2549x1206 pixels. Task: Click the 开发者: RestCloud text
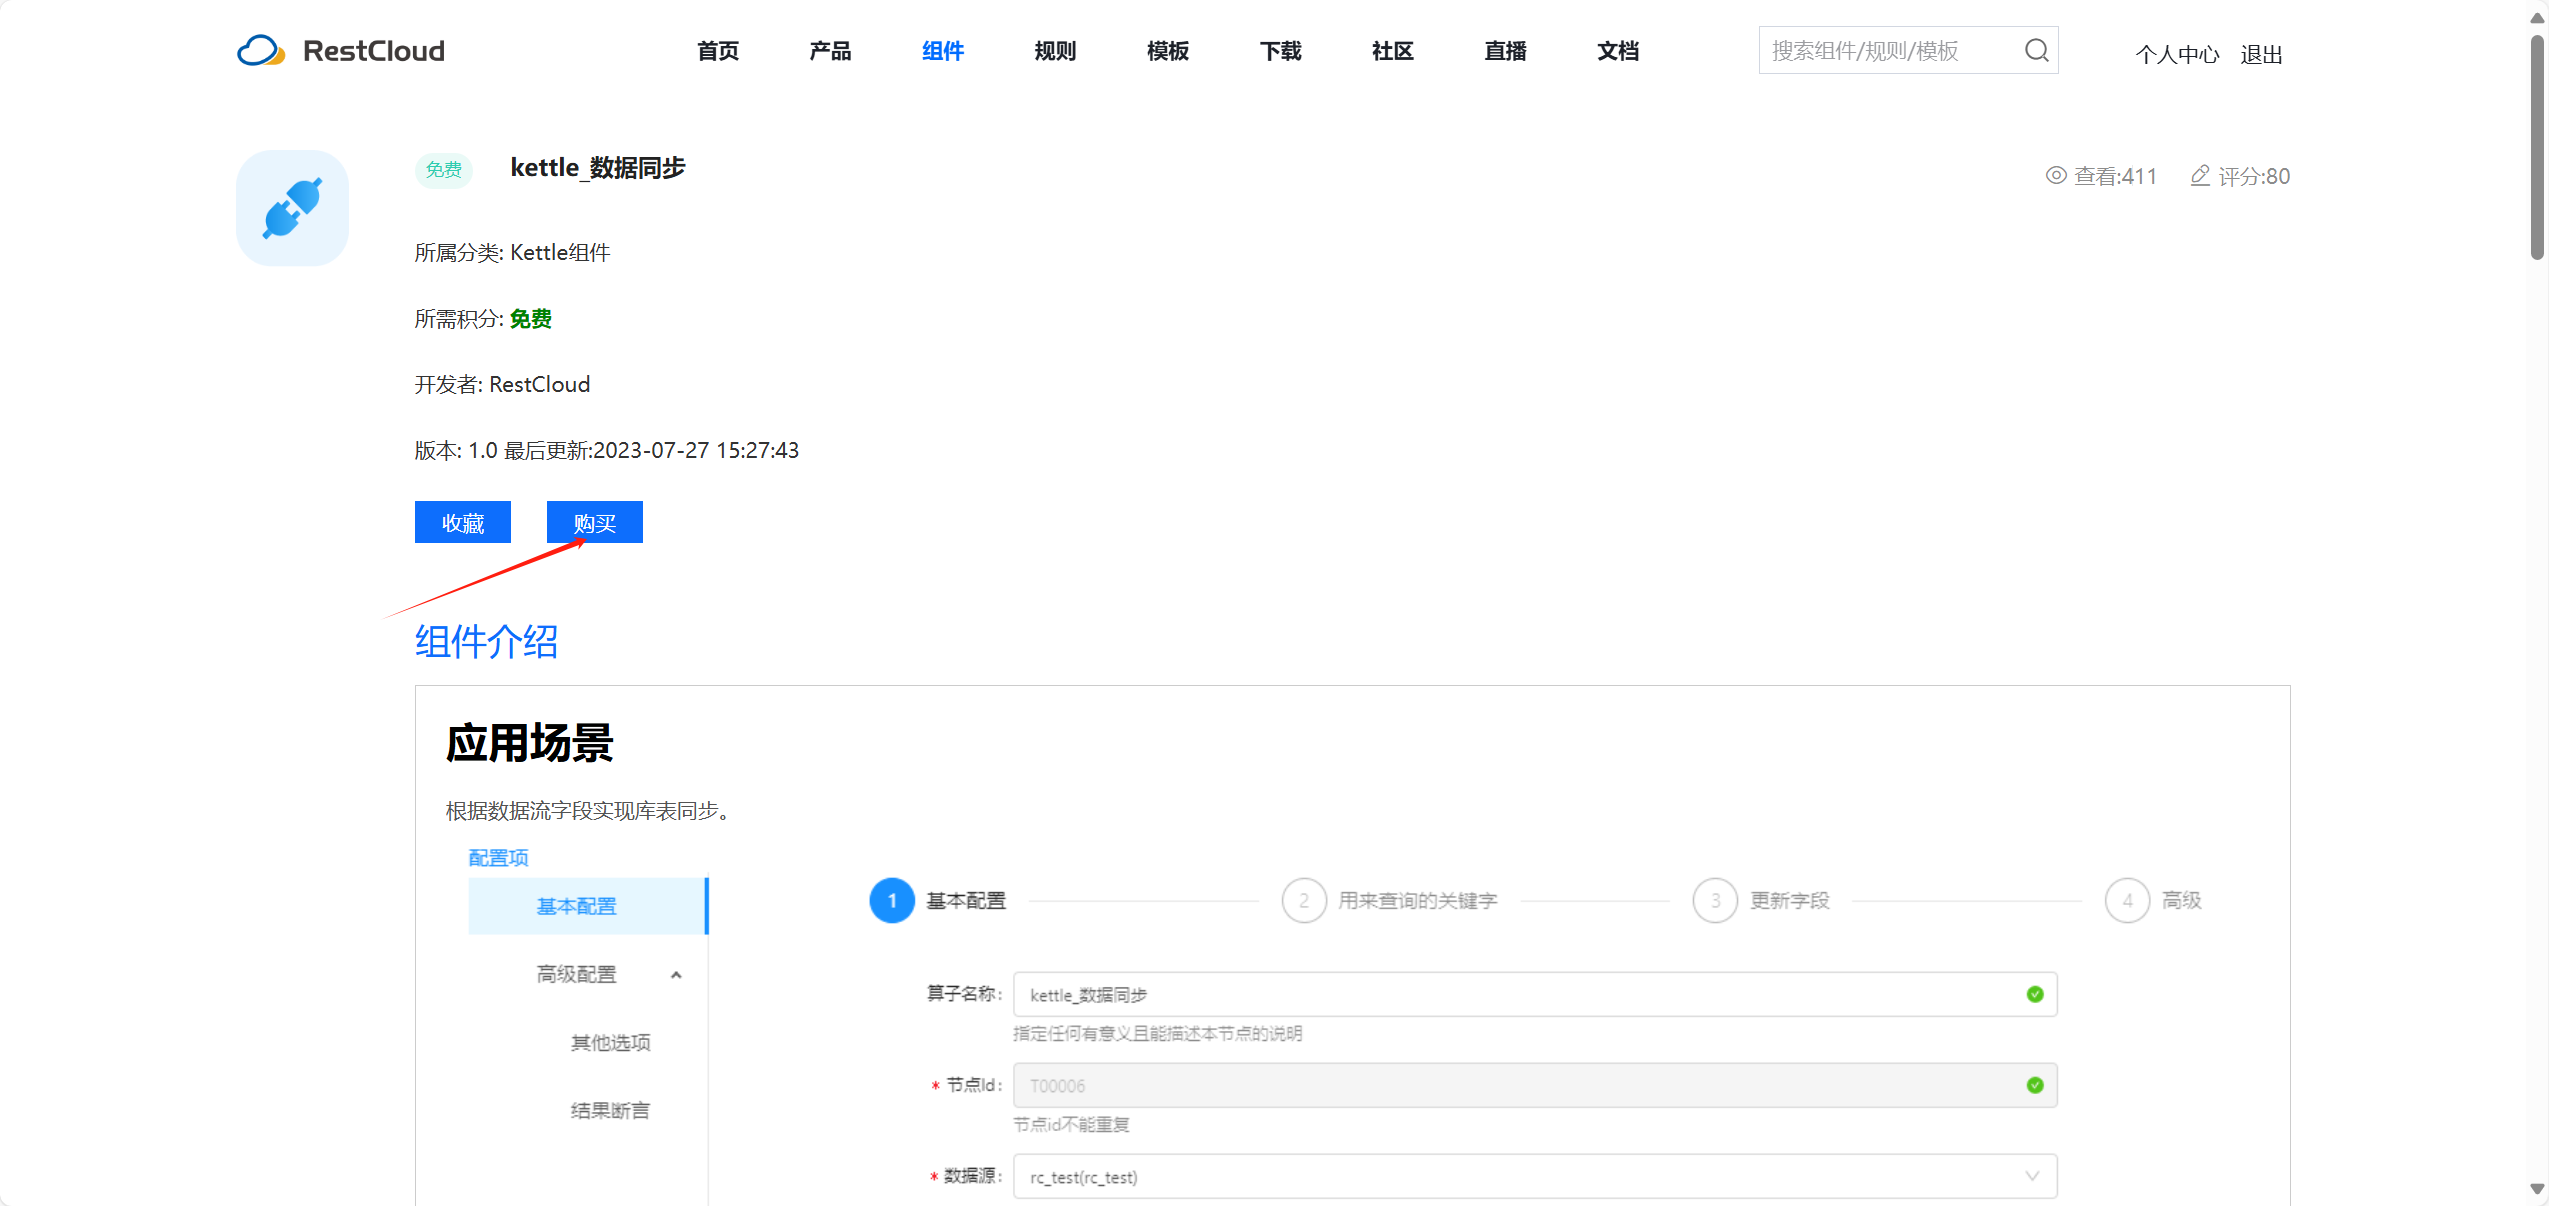point(503,384)
